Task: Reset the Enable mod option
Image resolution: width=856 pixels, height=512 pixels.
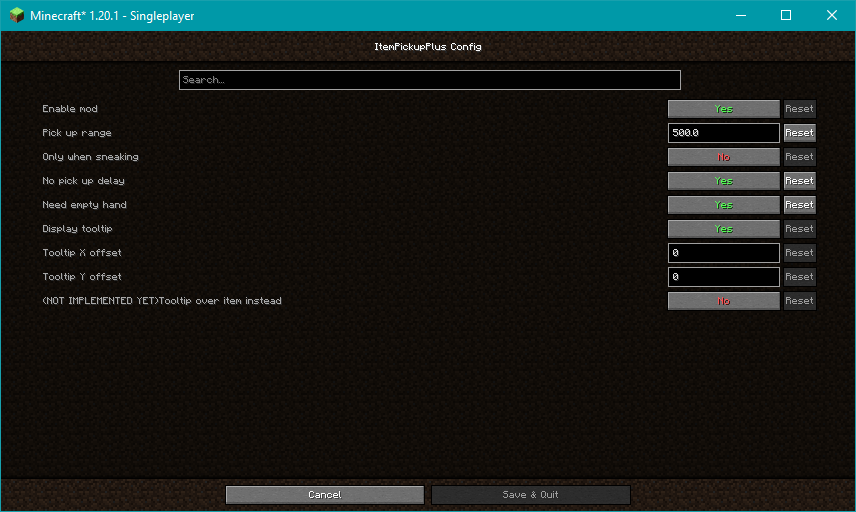Action: coord(799,109)
